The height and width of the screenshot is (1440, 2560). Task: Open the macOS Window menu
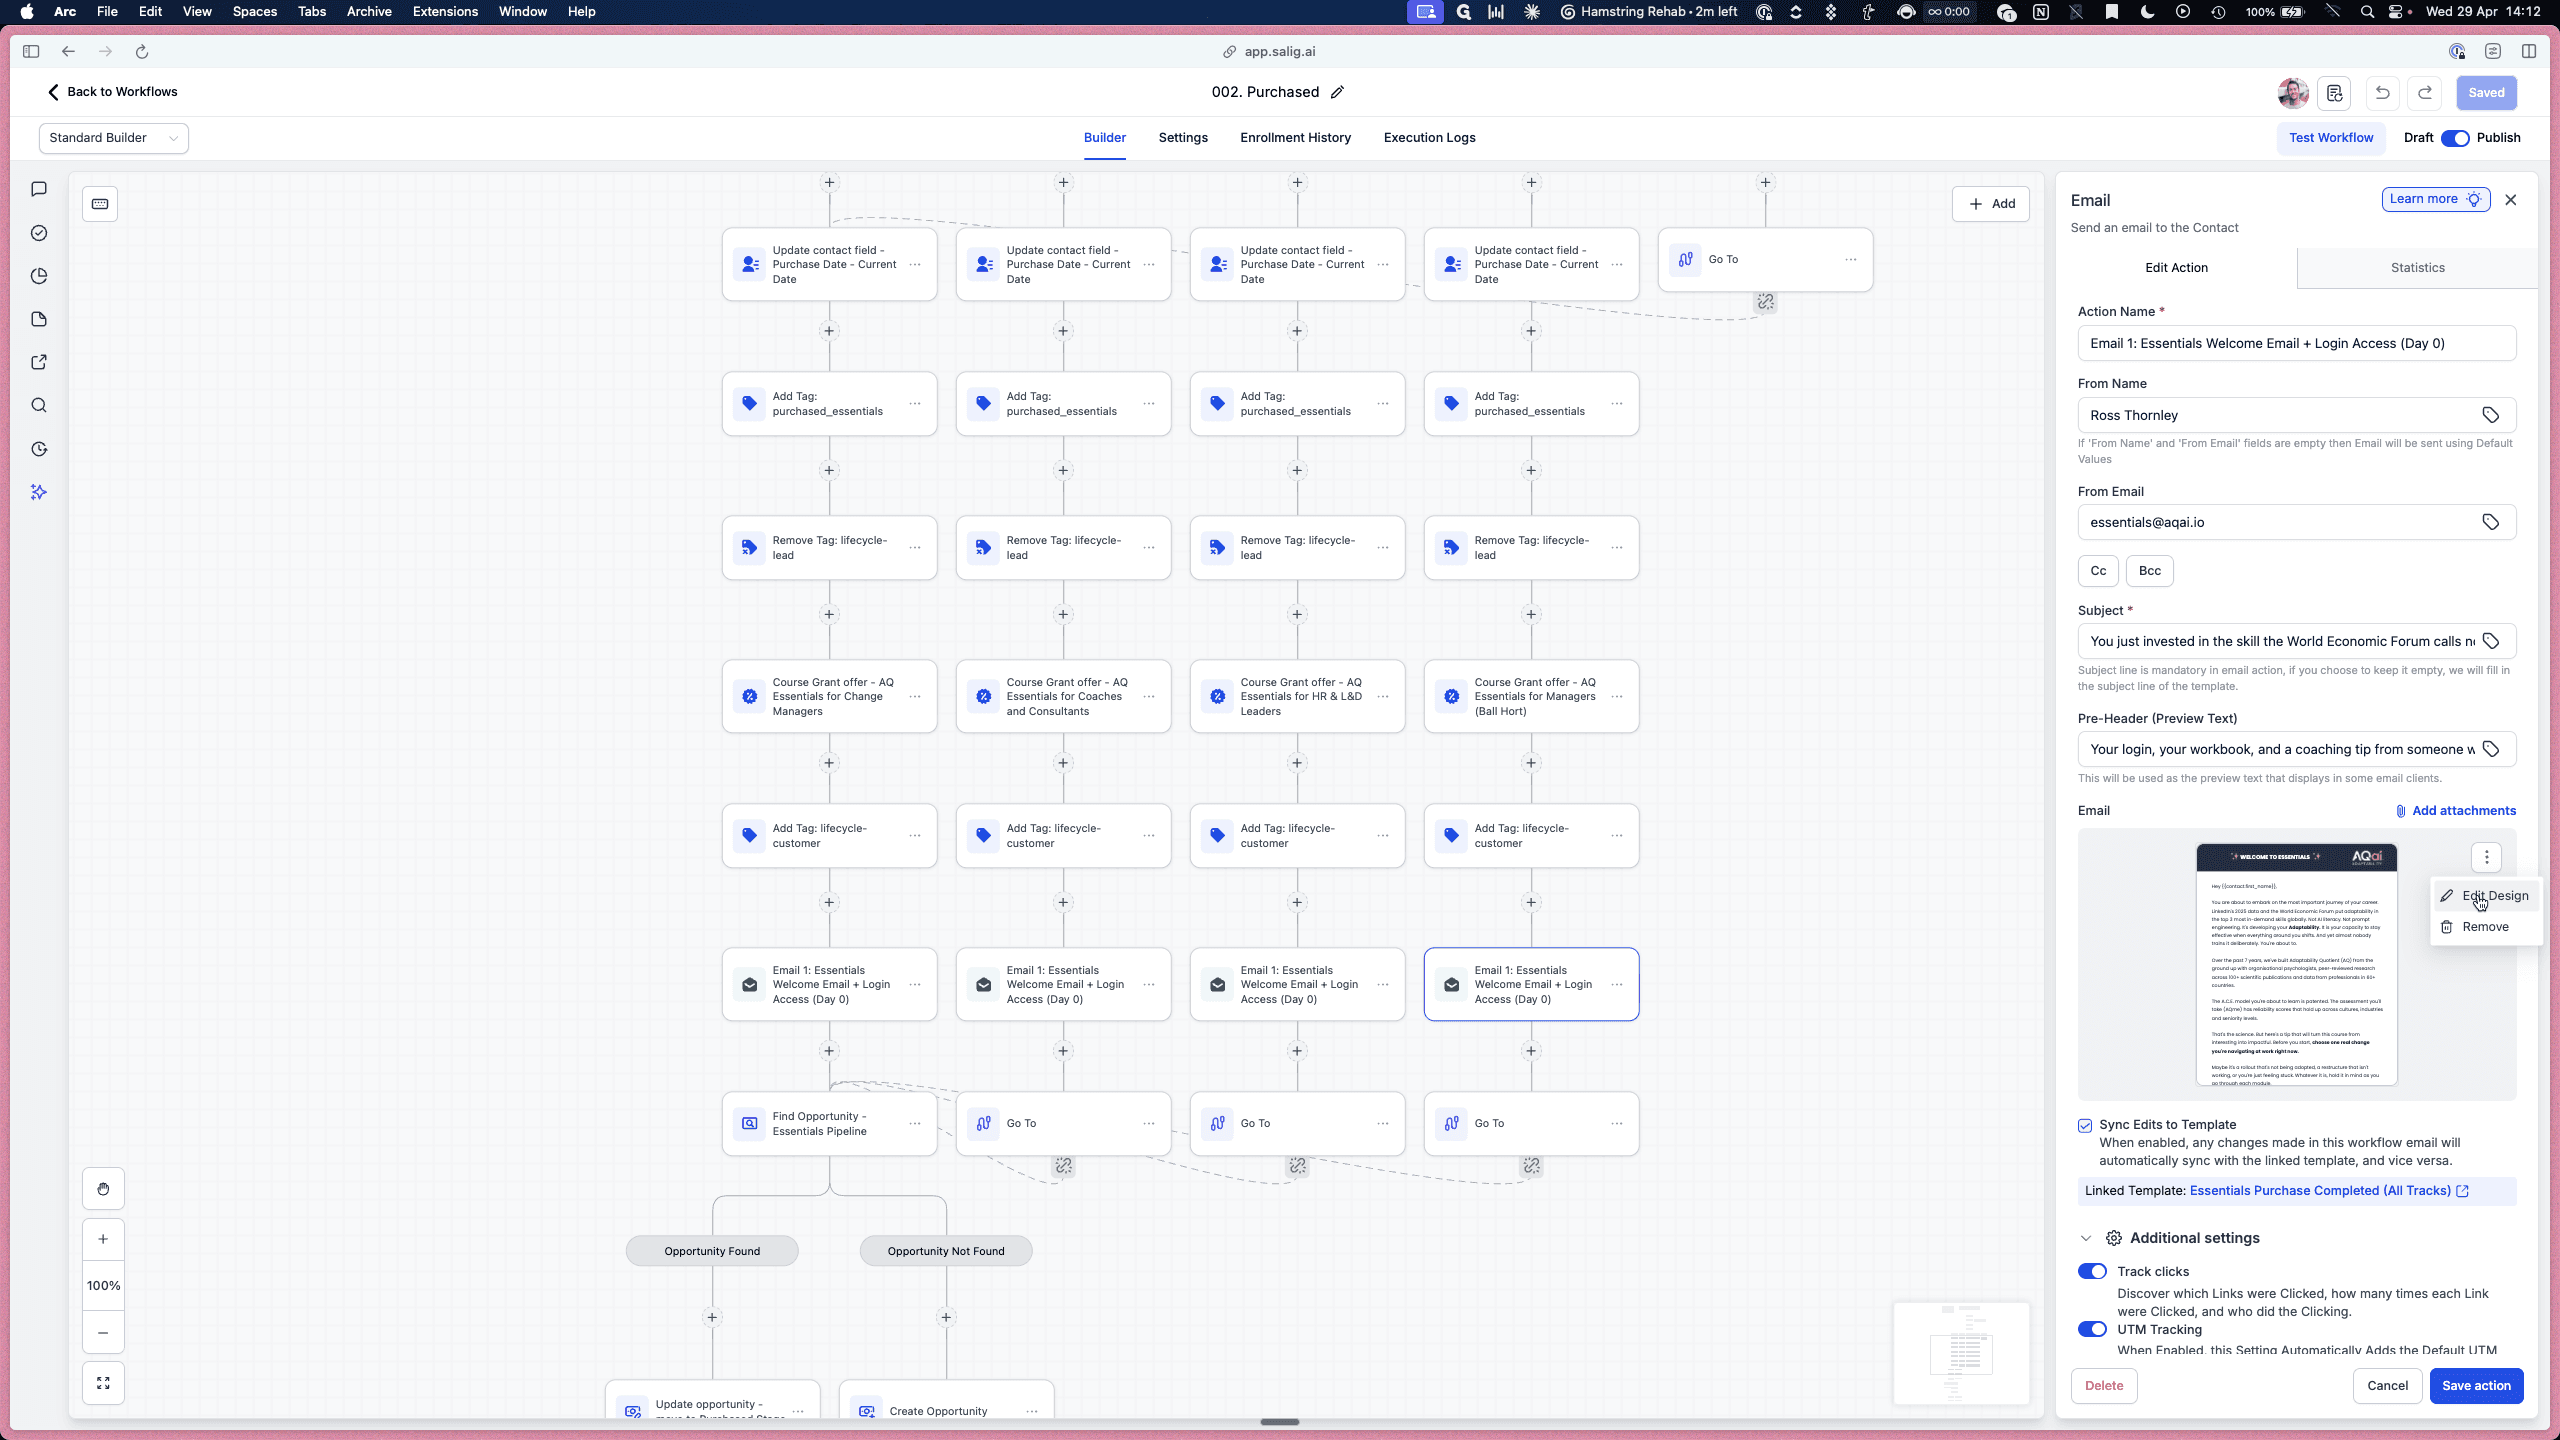(522, 12)
